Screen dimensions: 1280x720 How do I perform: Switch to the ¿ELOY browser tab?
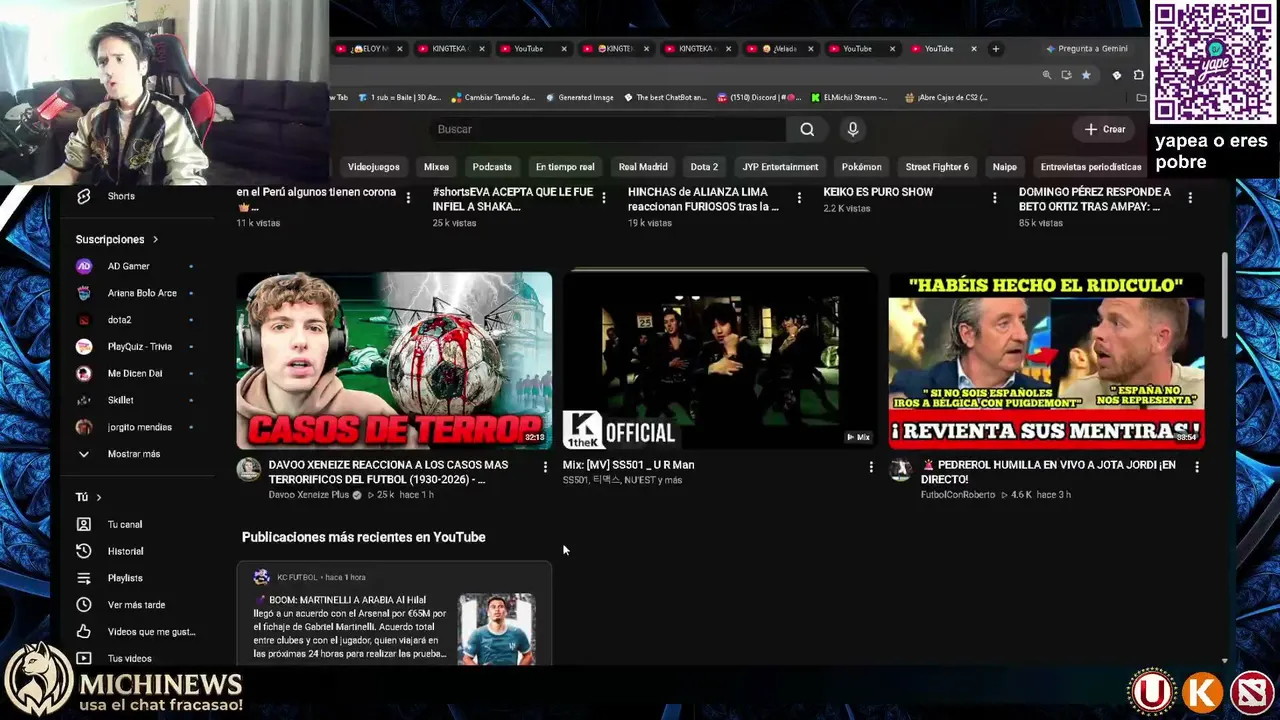[x=369, y=49]
